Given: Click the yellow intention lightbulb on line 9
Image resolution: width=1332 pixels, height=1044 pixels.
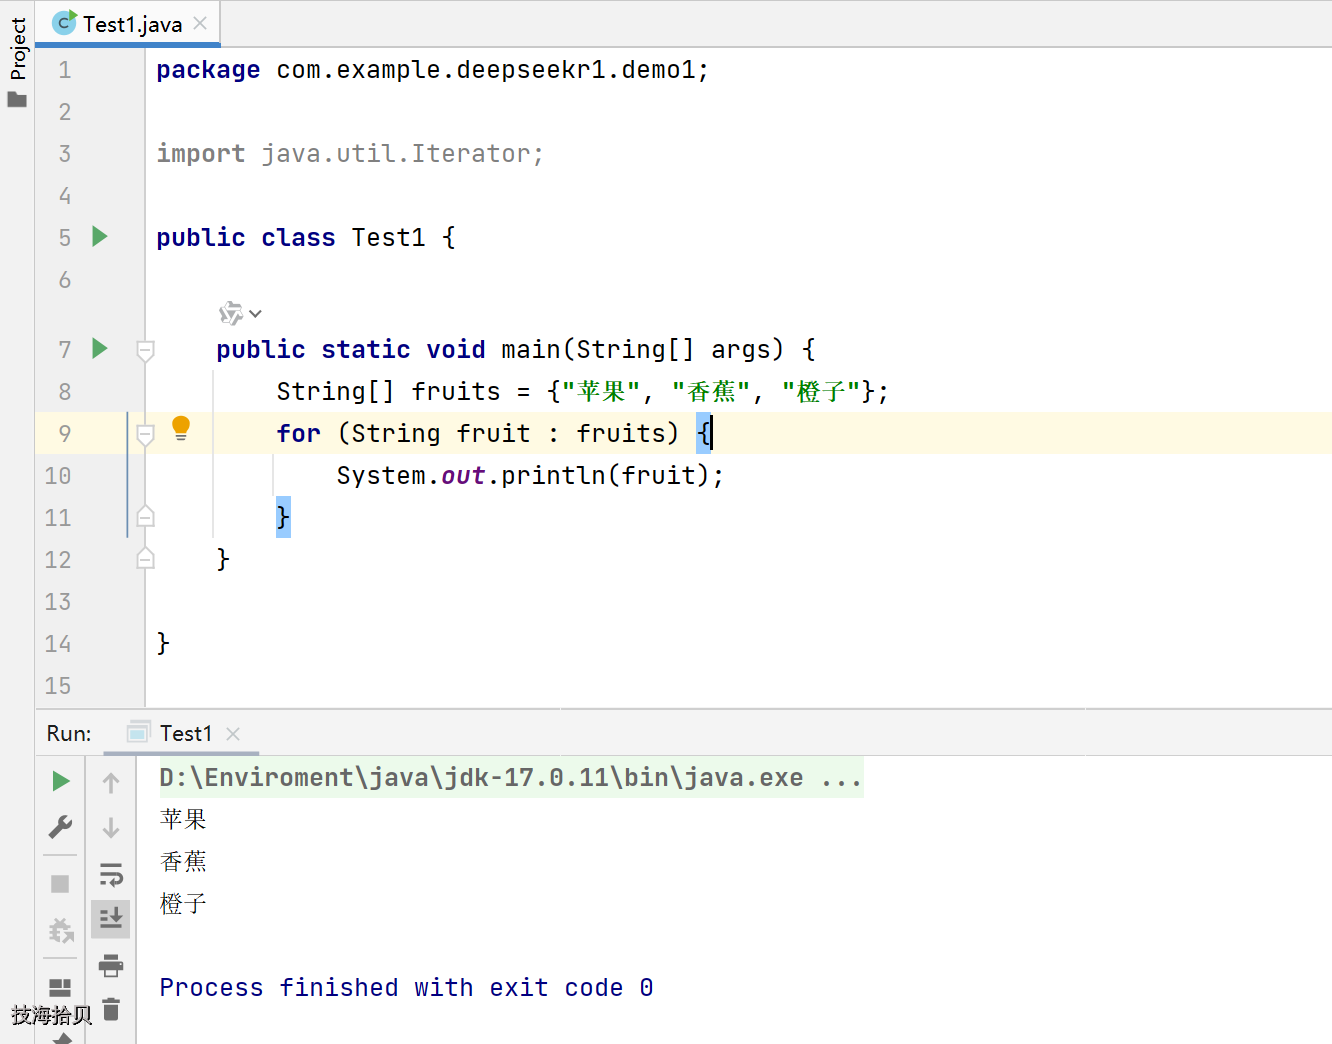Looking at the screenshot, I should (181, 428).
